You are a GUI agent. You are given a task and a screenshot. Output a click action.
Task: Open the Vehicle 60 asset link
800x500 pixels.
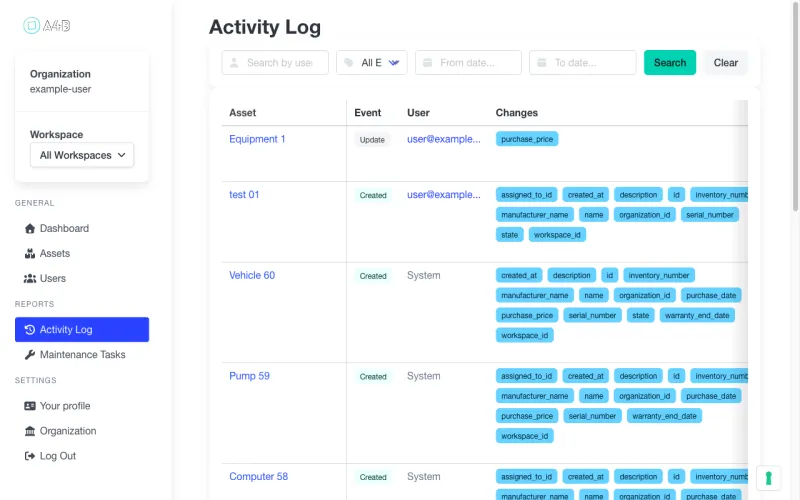(252, 275)
